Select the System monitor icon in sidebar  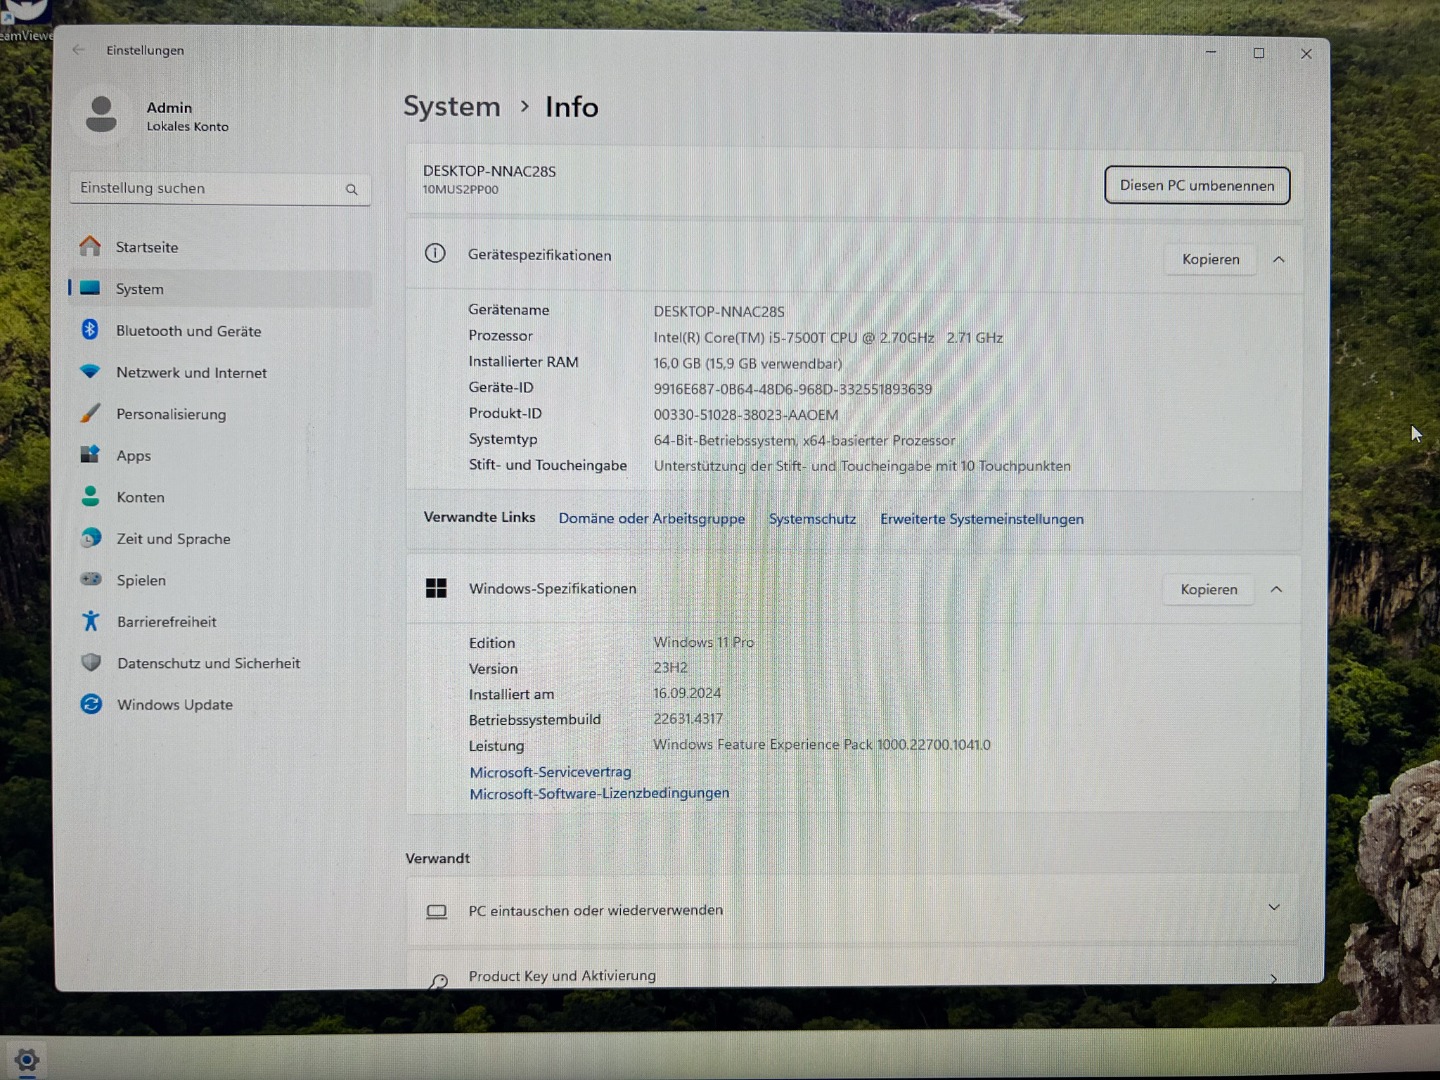pos(90,288)
